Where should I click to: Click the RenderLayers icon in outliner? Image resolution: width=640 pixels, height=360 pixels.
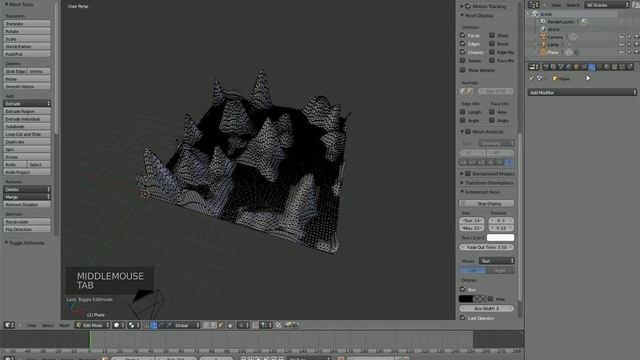point(543,21)
